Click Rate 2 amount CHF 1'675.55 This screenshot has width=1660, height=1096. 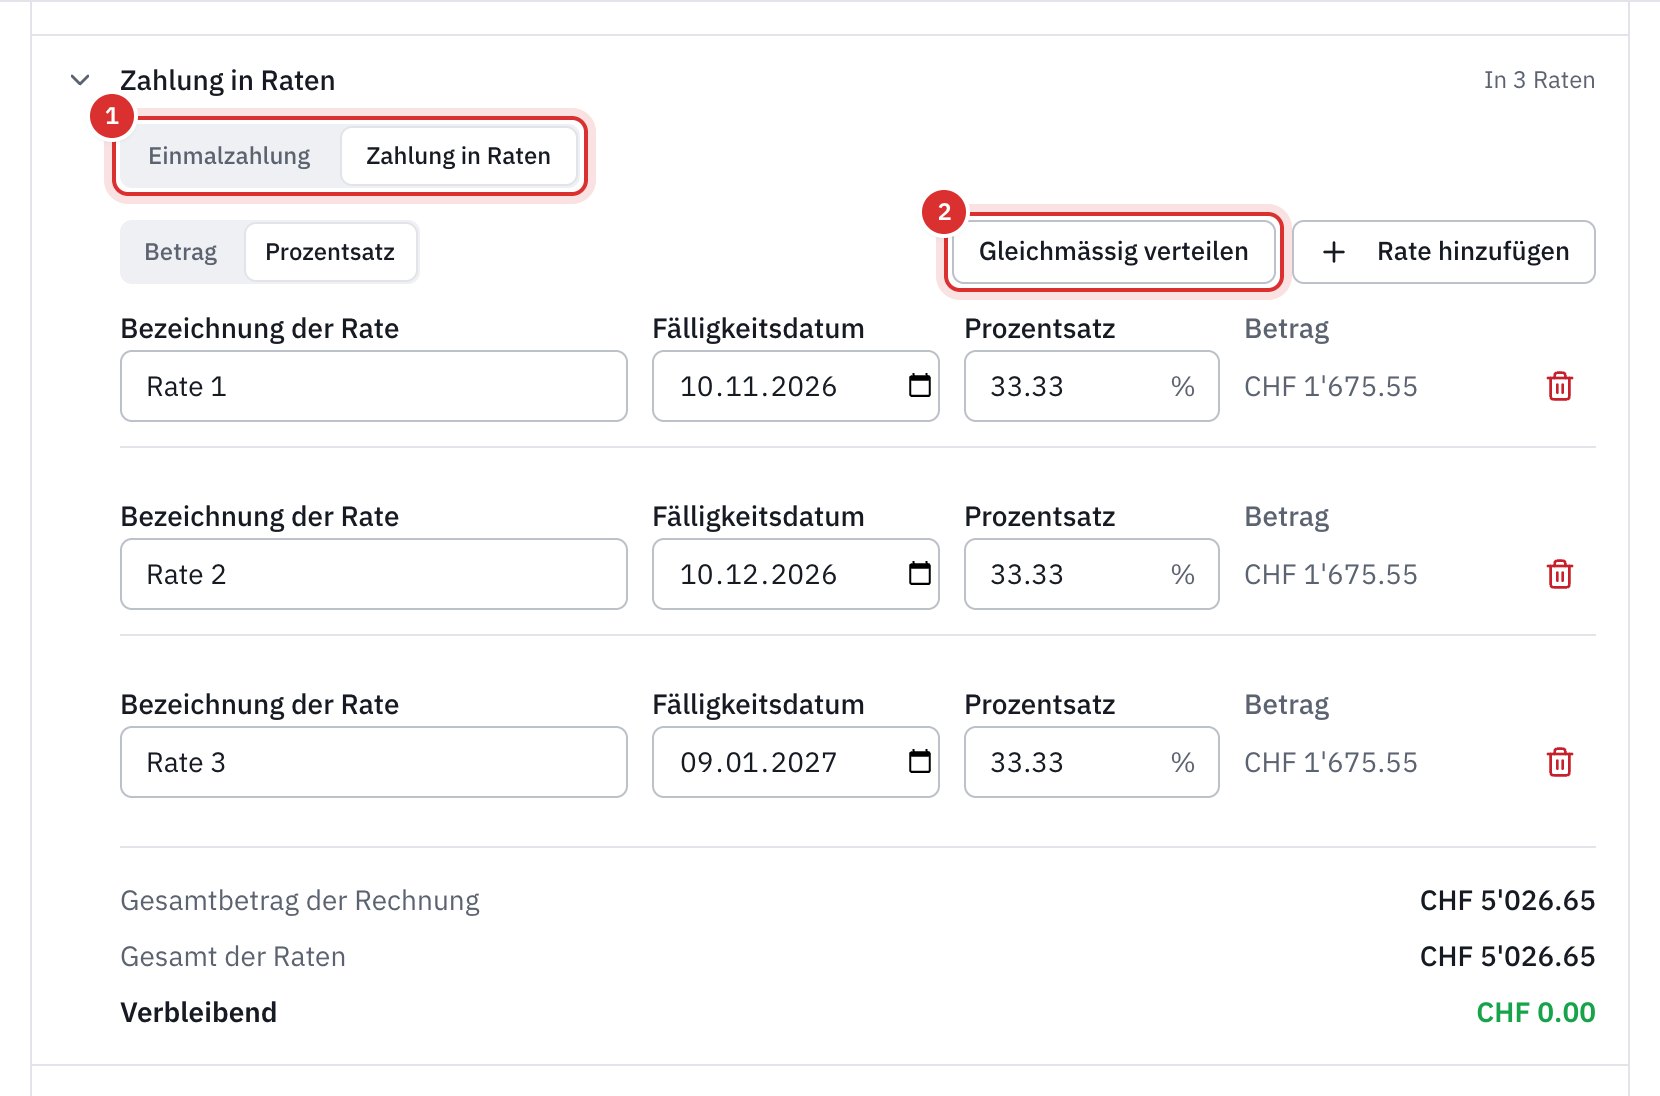click(1330, 574)
